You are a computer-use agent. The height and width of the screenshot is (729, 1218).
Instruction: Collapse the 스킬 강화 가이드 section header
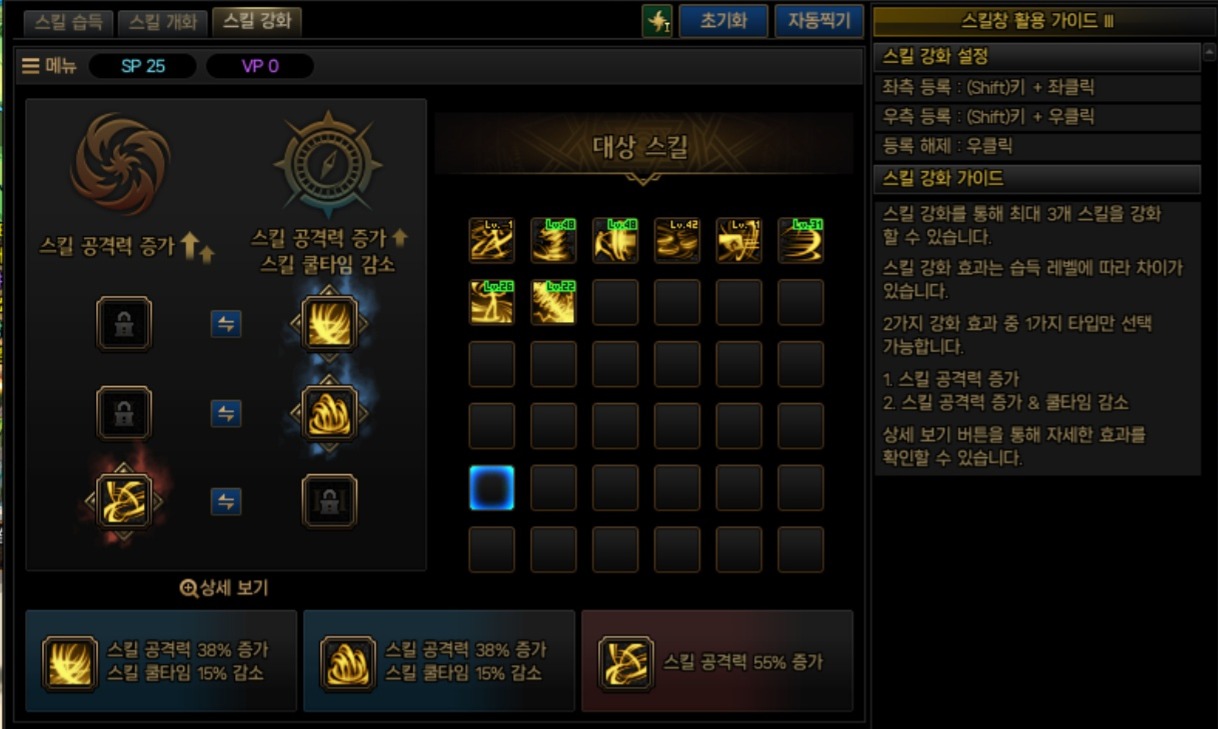pyautogui.click(x=1037, y=179)
